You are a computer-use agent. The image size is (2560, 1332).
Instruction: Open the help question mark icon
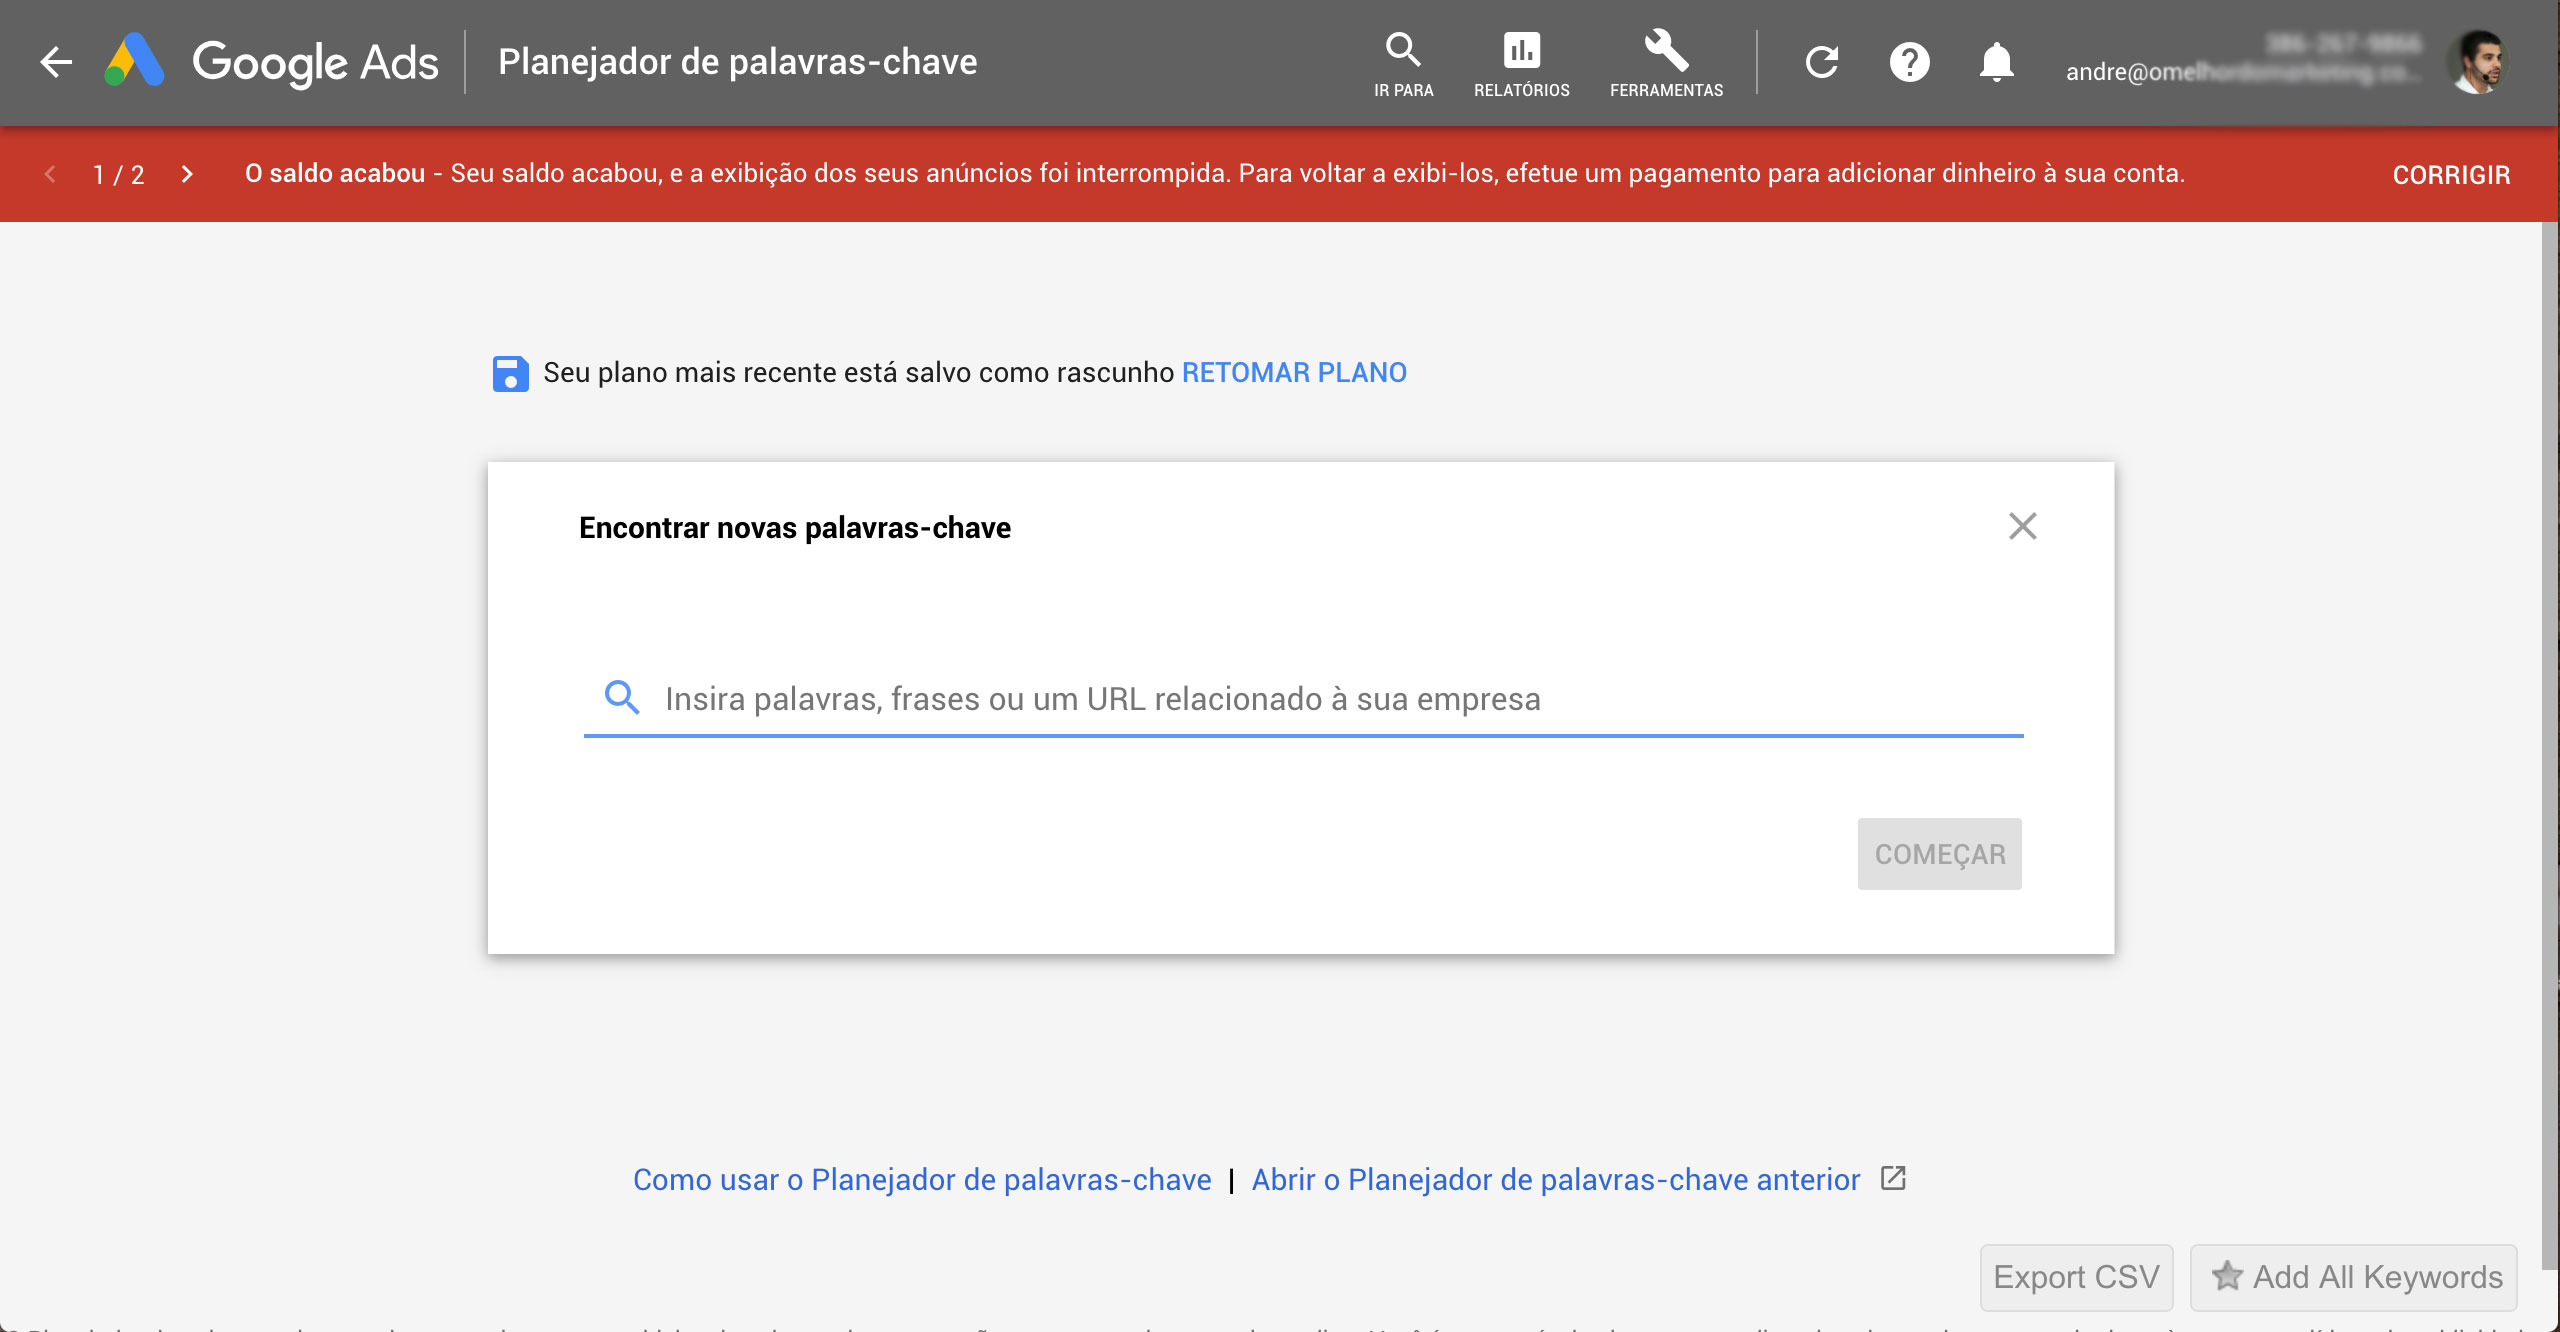pos(1909,62)
